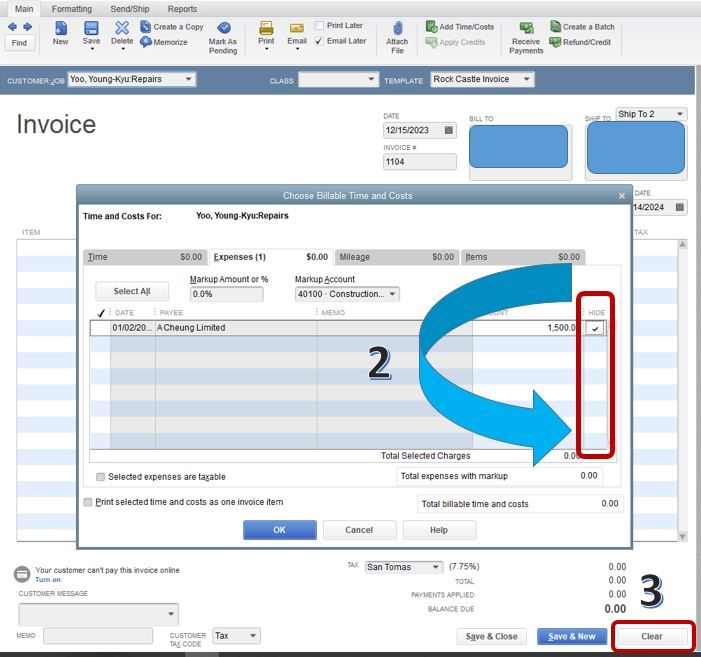Viewport: 701px width, 657px height.
Task: Open the Customer:Job dropdown
Action: [189, 79]
